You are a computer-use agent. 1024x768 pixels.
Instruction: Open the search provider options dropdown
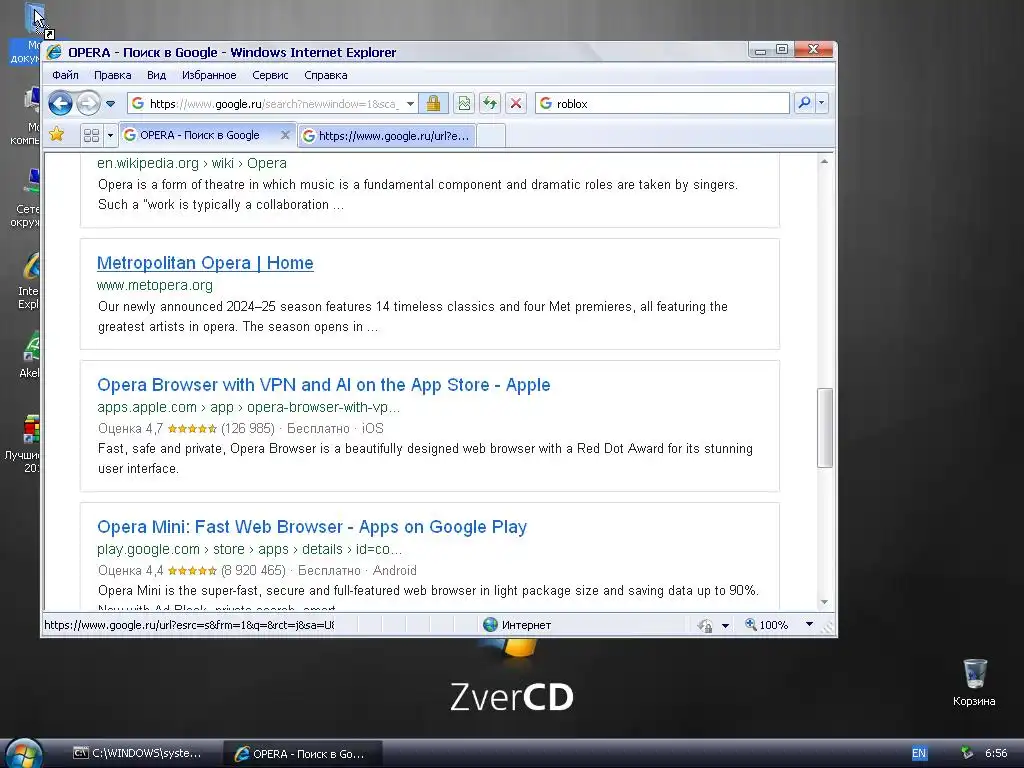(x=822, y=103)
